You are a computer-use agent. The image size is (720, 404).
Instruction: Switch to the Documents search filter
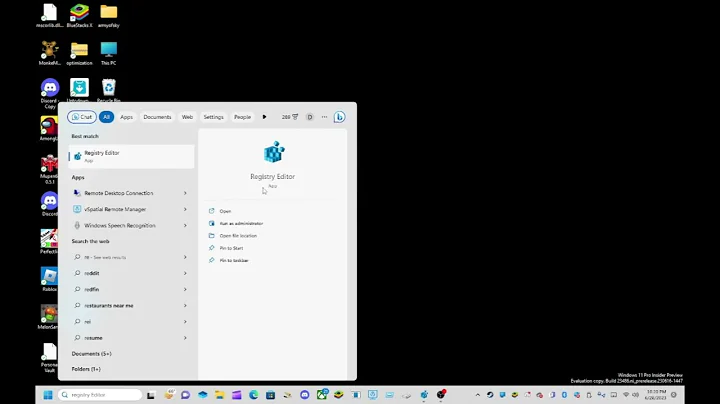click(x=157, y=117)
